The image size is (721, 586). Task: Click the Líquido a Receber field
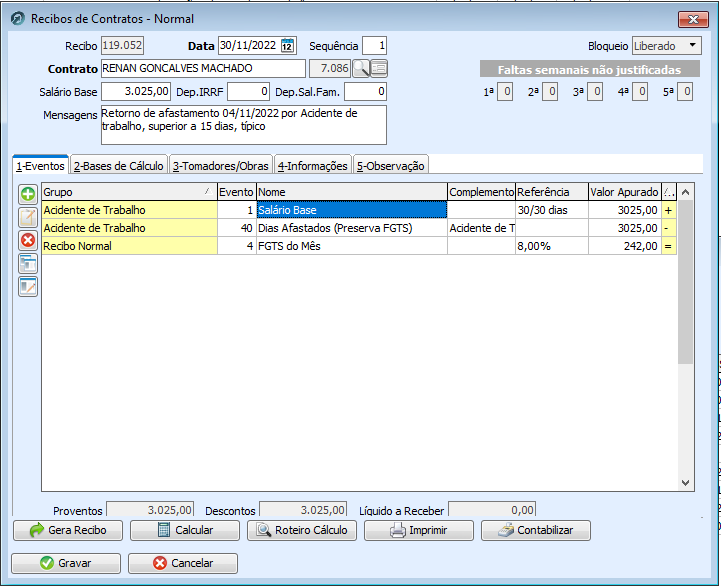click(492, 510)
